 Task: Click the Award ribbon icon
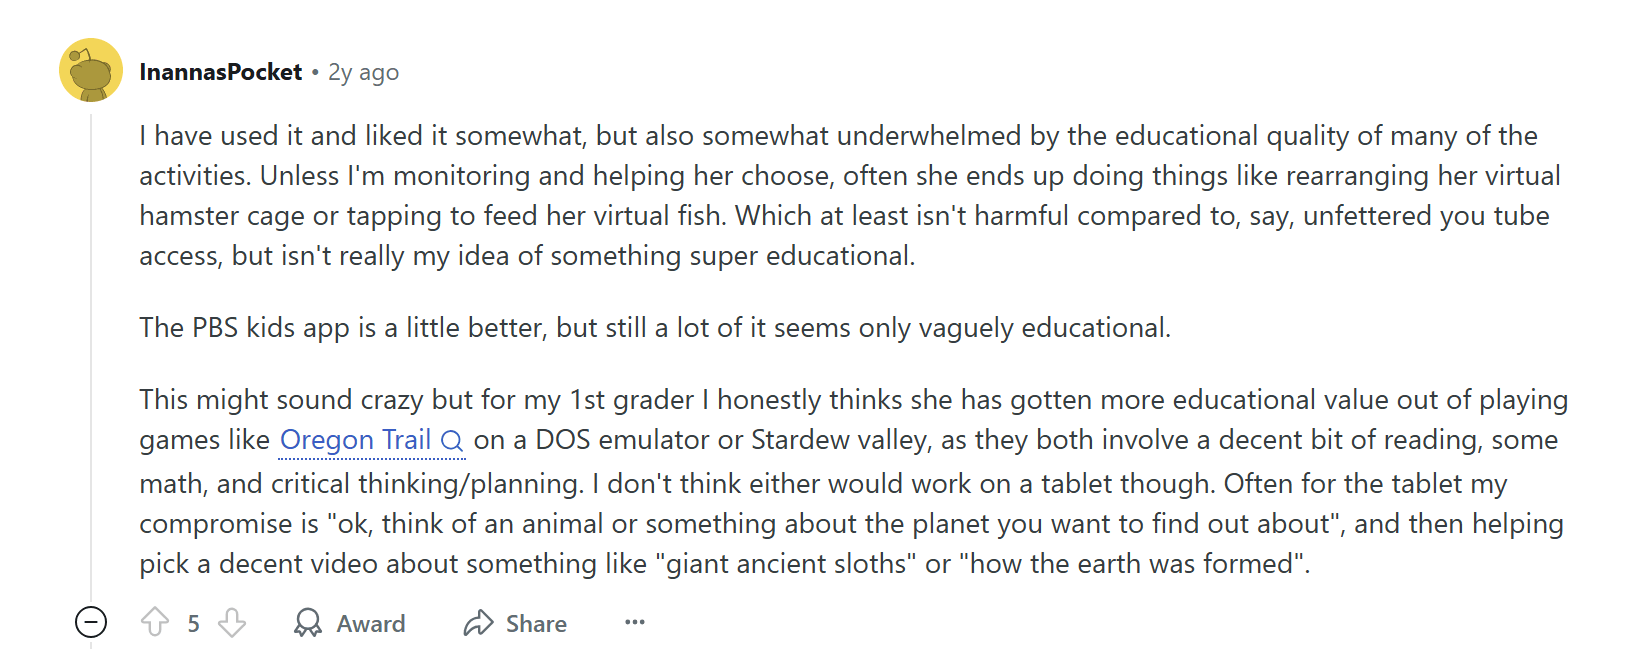(x=308, y=623)
